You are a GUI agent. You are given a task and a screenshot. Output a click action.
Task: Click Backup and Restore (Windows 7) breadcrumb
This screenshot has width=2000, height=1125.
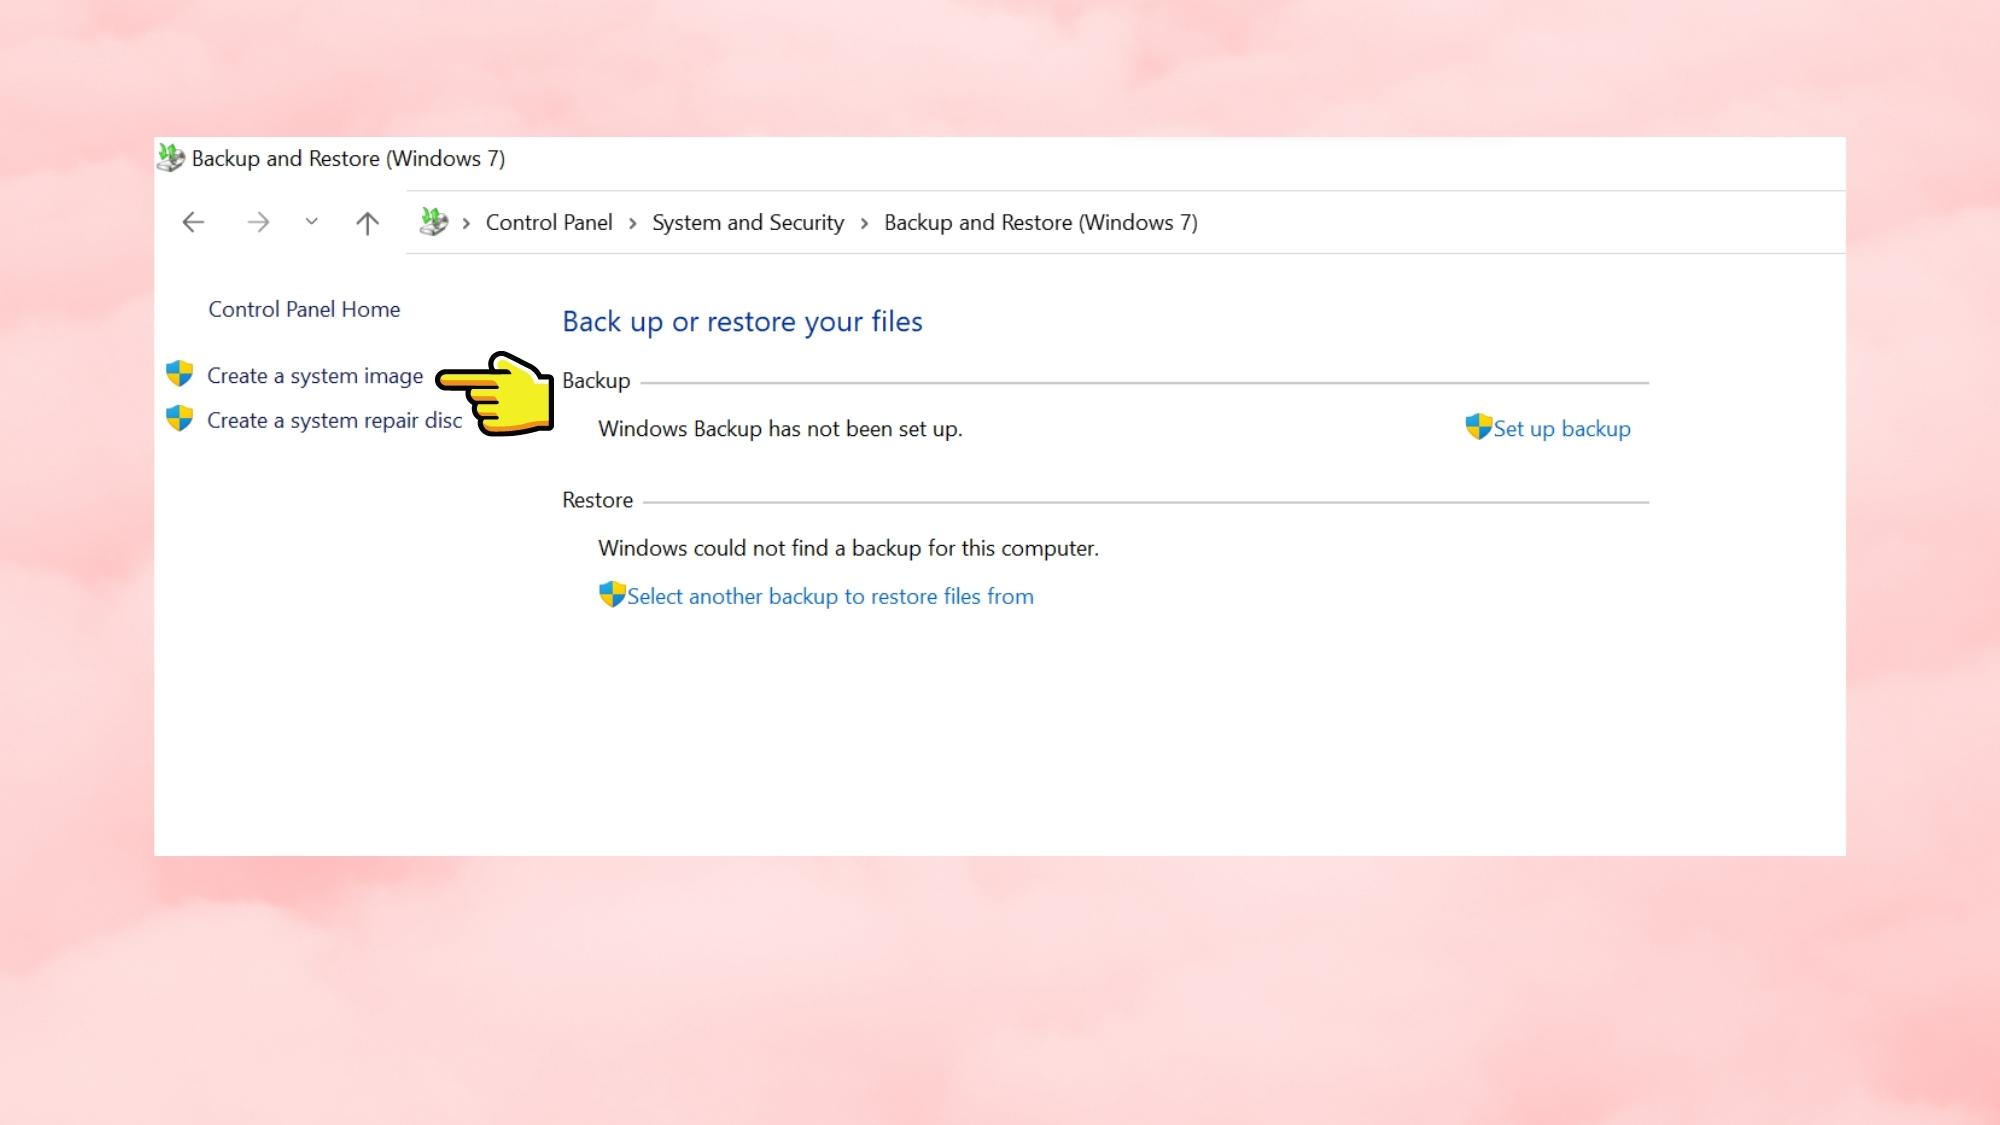(1041, 222)
